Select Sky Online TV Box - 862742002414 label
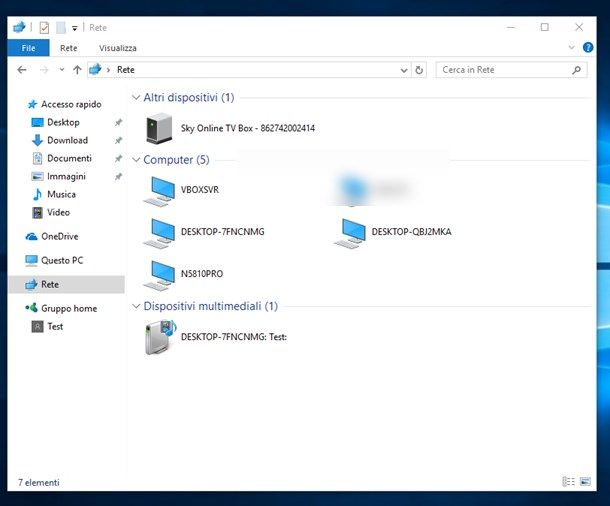This screenshot has height=506, width=610. (x=248, y=128)
